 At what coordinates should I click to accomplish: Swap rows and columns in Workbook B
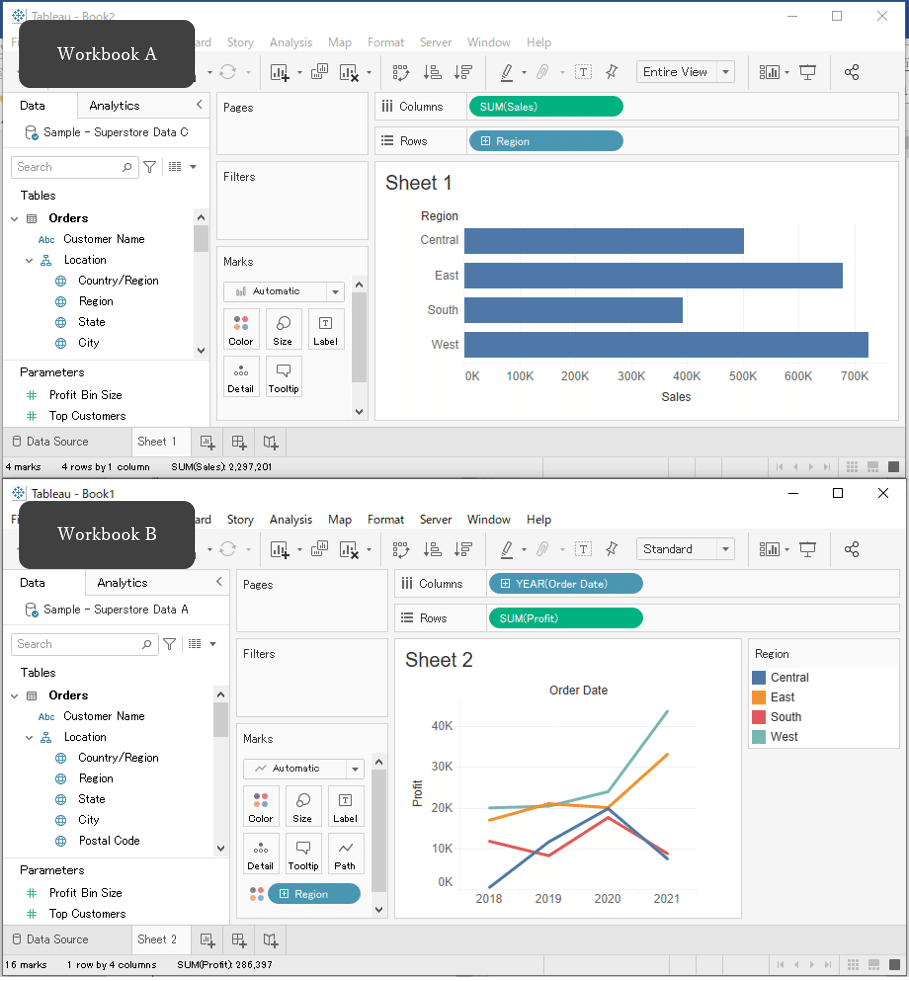pyautogui.click(x=401, y=549)
